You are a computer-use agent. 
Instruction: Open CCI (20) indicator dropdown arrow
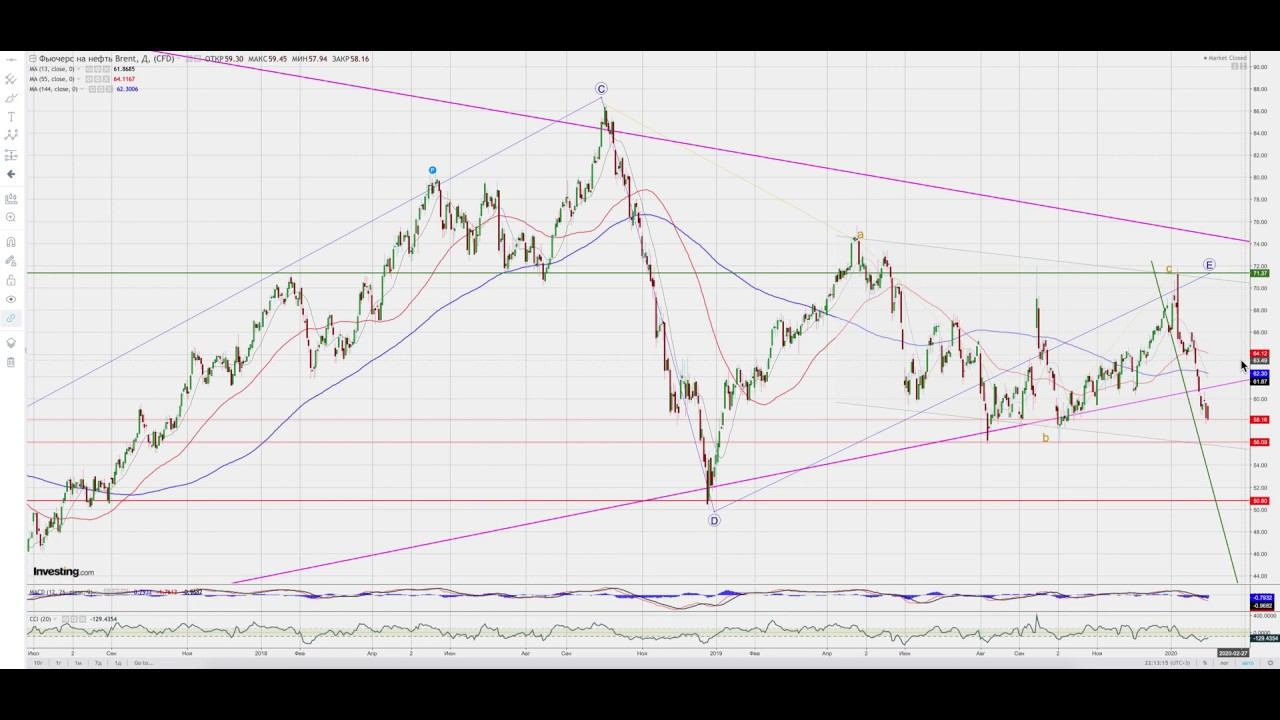tap(55, 619)
